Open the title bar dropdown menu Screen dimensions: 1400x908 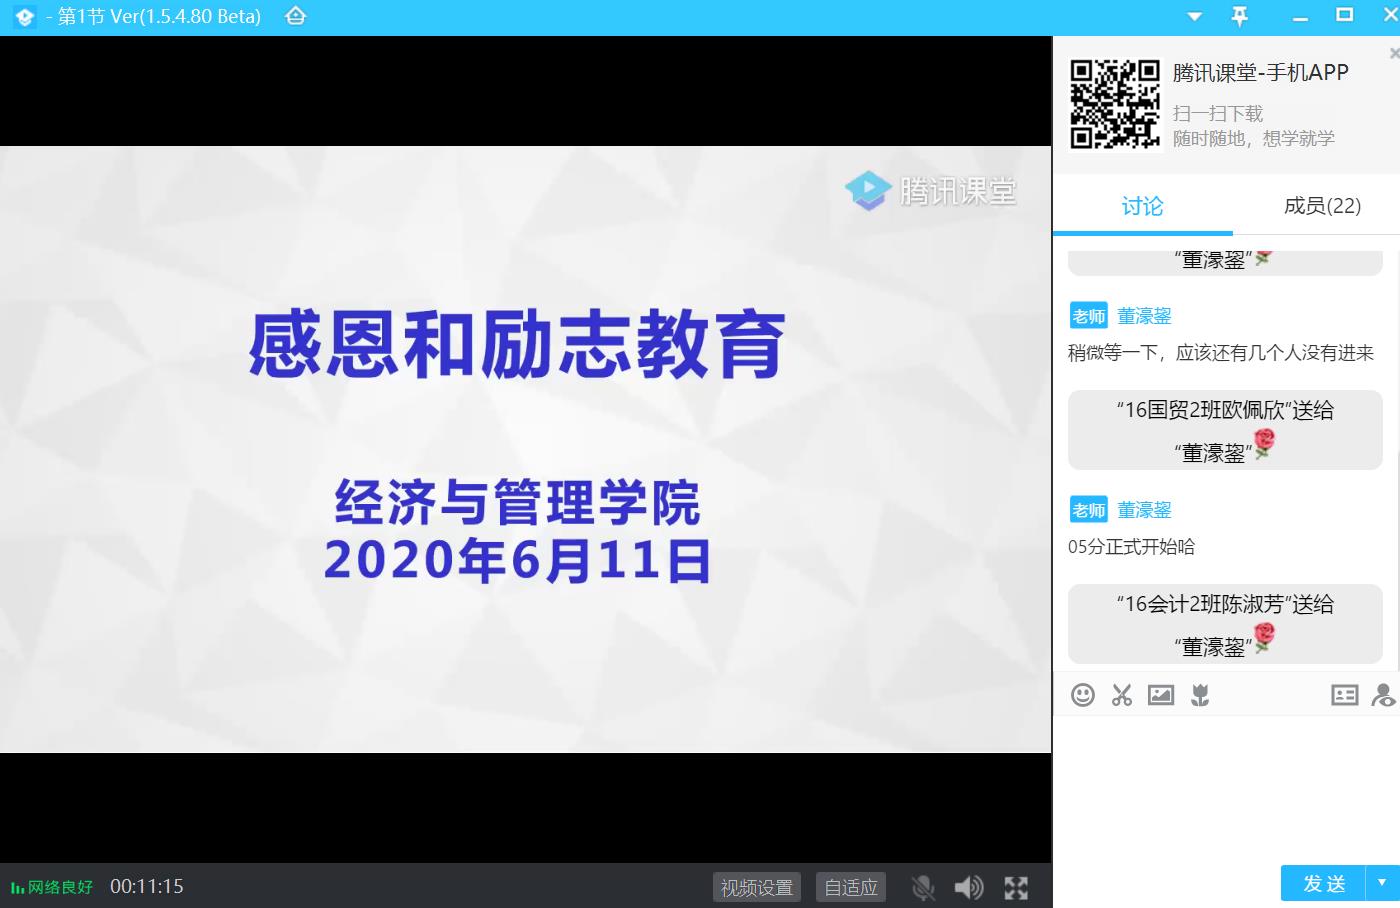tap(1194, 17)
